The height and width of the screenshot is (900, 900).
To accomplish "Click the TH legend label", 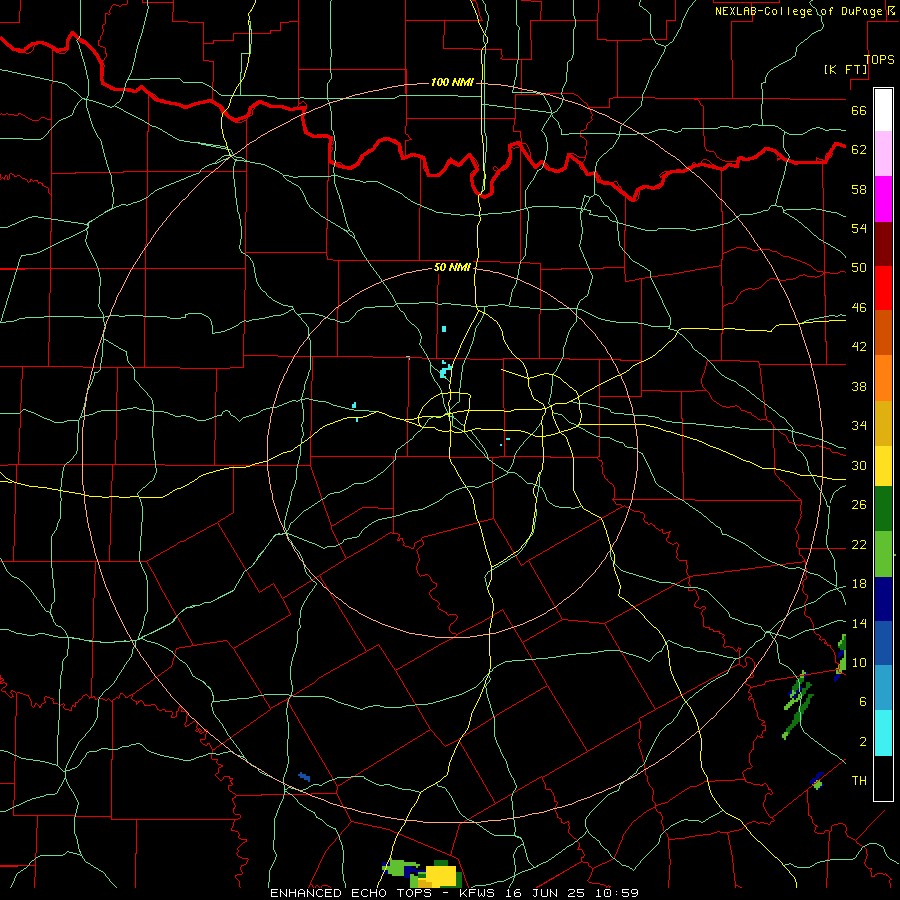I will tap(859, 780).
